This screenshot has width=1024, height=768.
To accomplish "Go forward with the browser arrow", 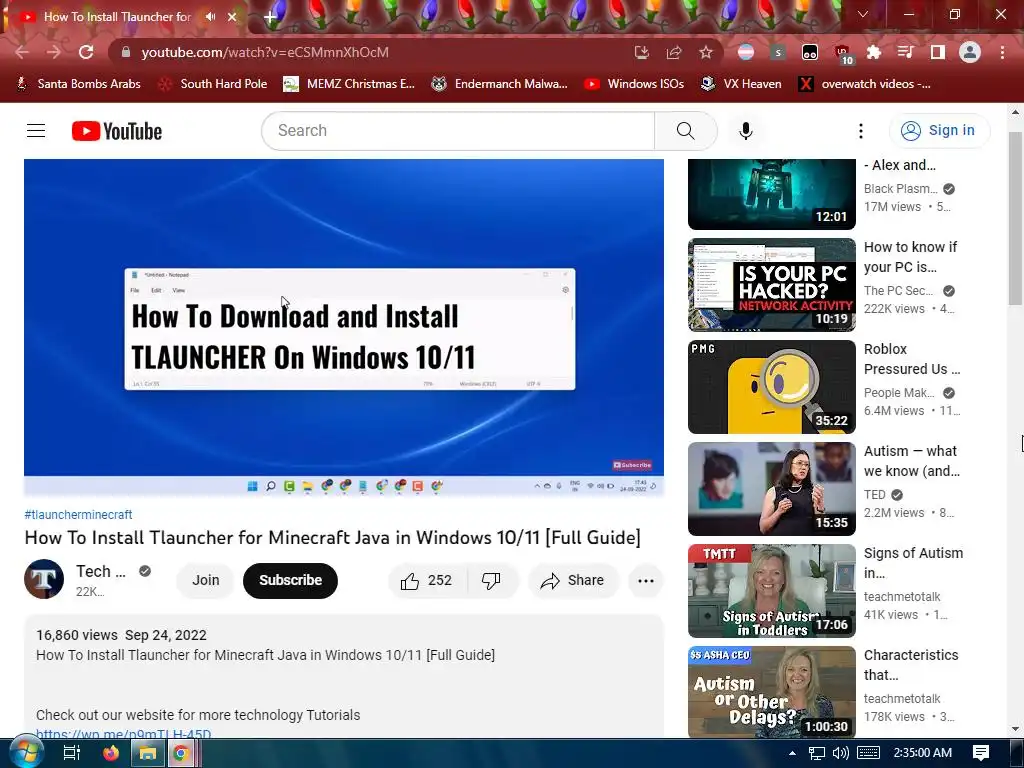I will tap(54, 52).
